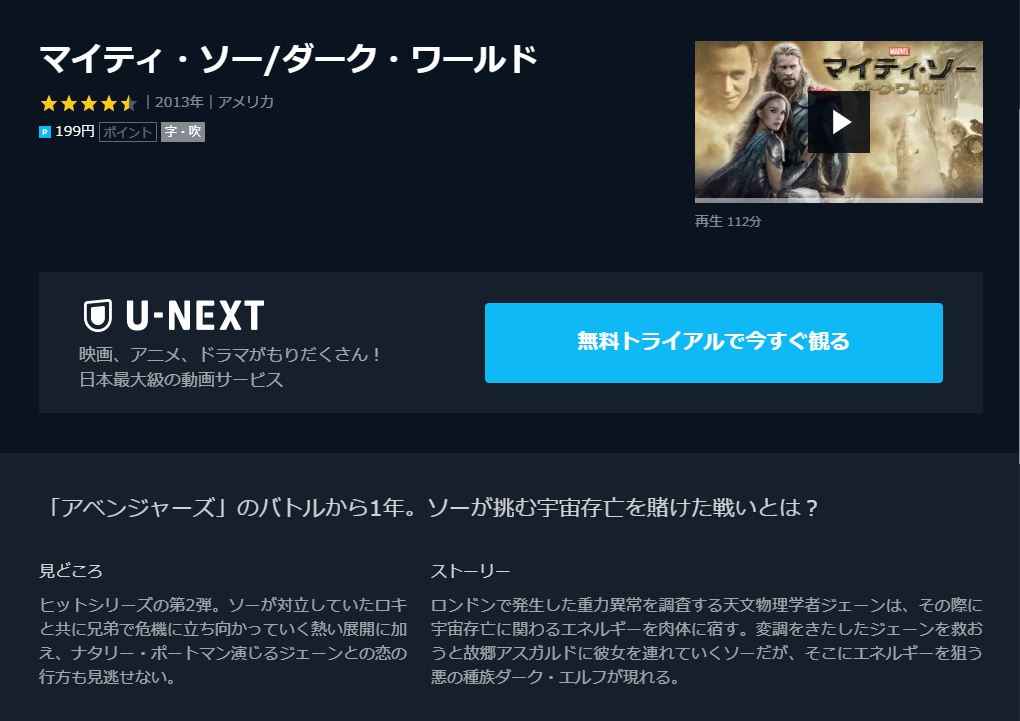Screen dimensions: 1020x721
Task: Click the アメリカ country label
Action: pos(246,102)
